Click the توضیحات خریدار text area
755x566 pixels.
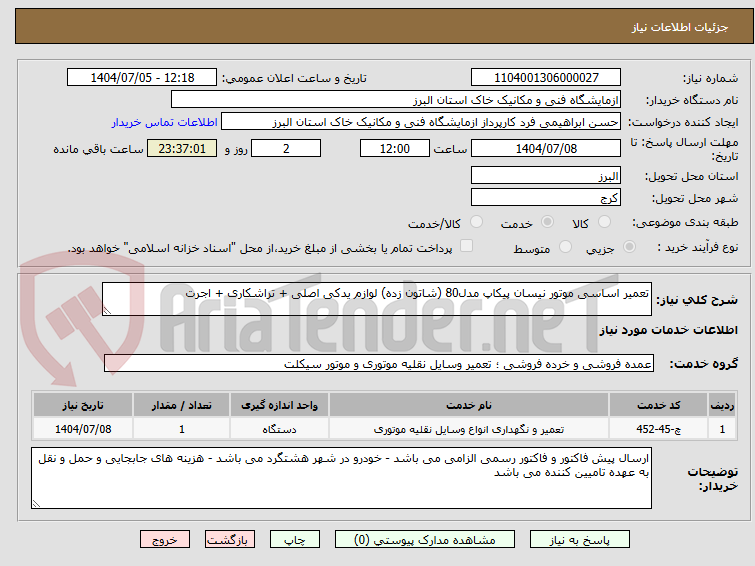[x=341, y=478]
